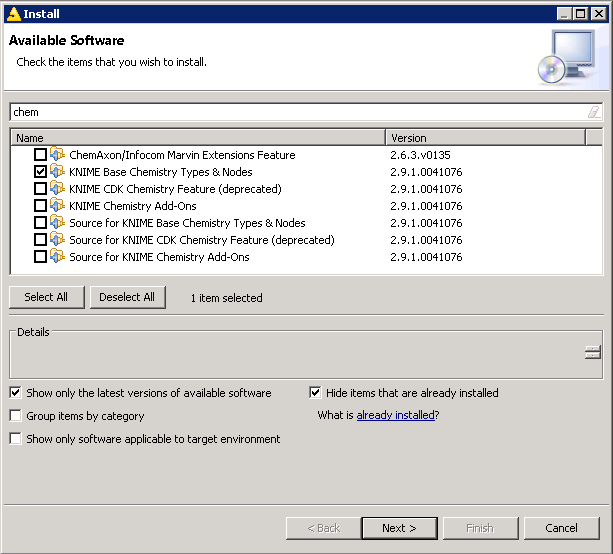Enable Show only software applicable to target environment

pos(16,439)
